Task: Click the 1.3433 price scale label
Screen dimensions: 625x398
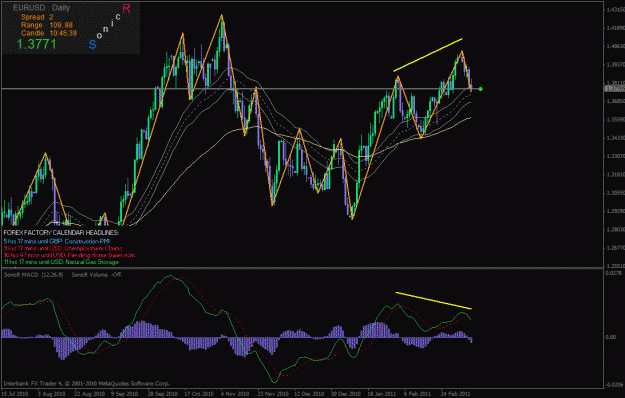Action: 615,138
